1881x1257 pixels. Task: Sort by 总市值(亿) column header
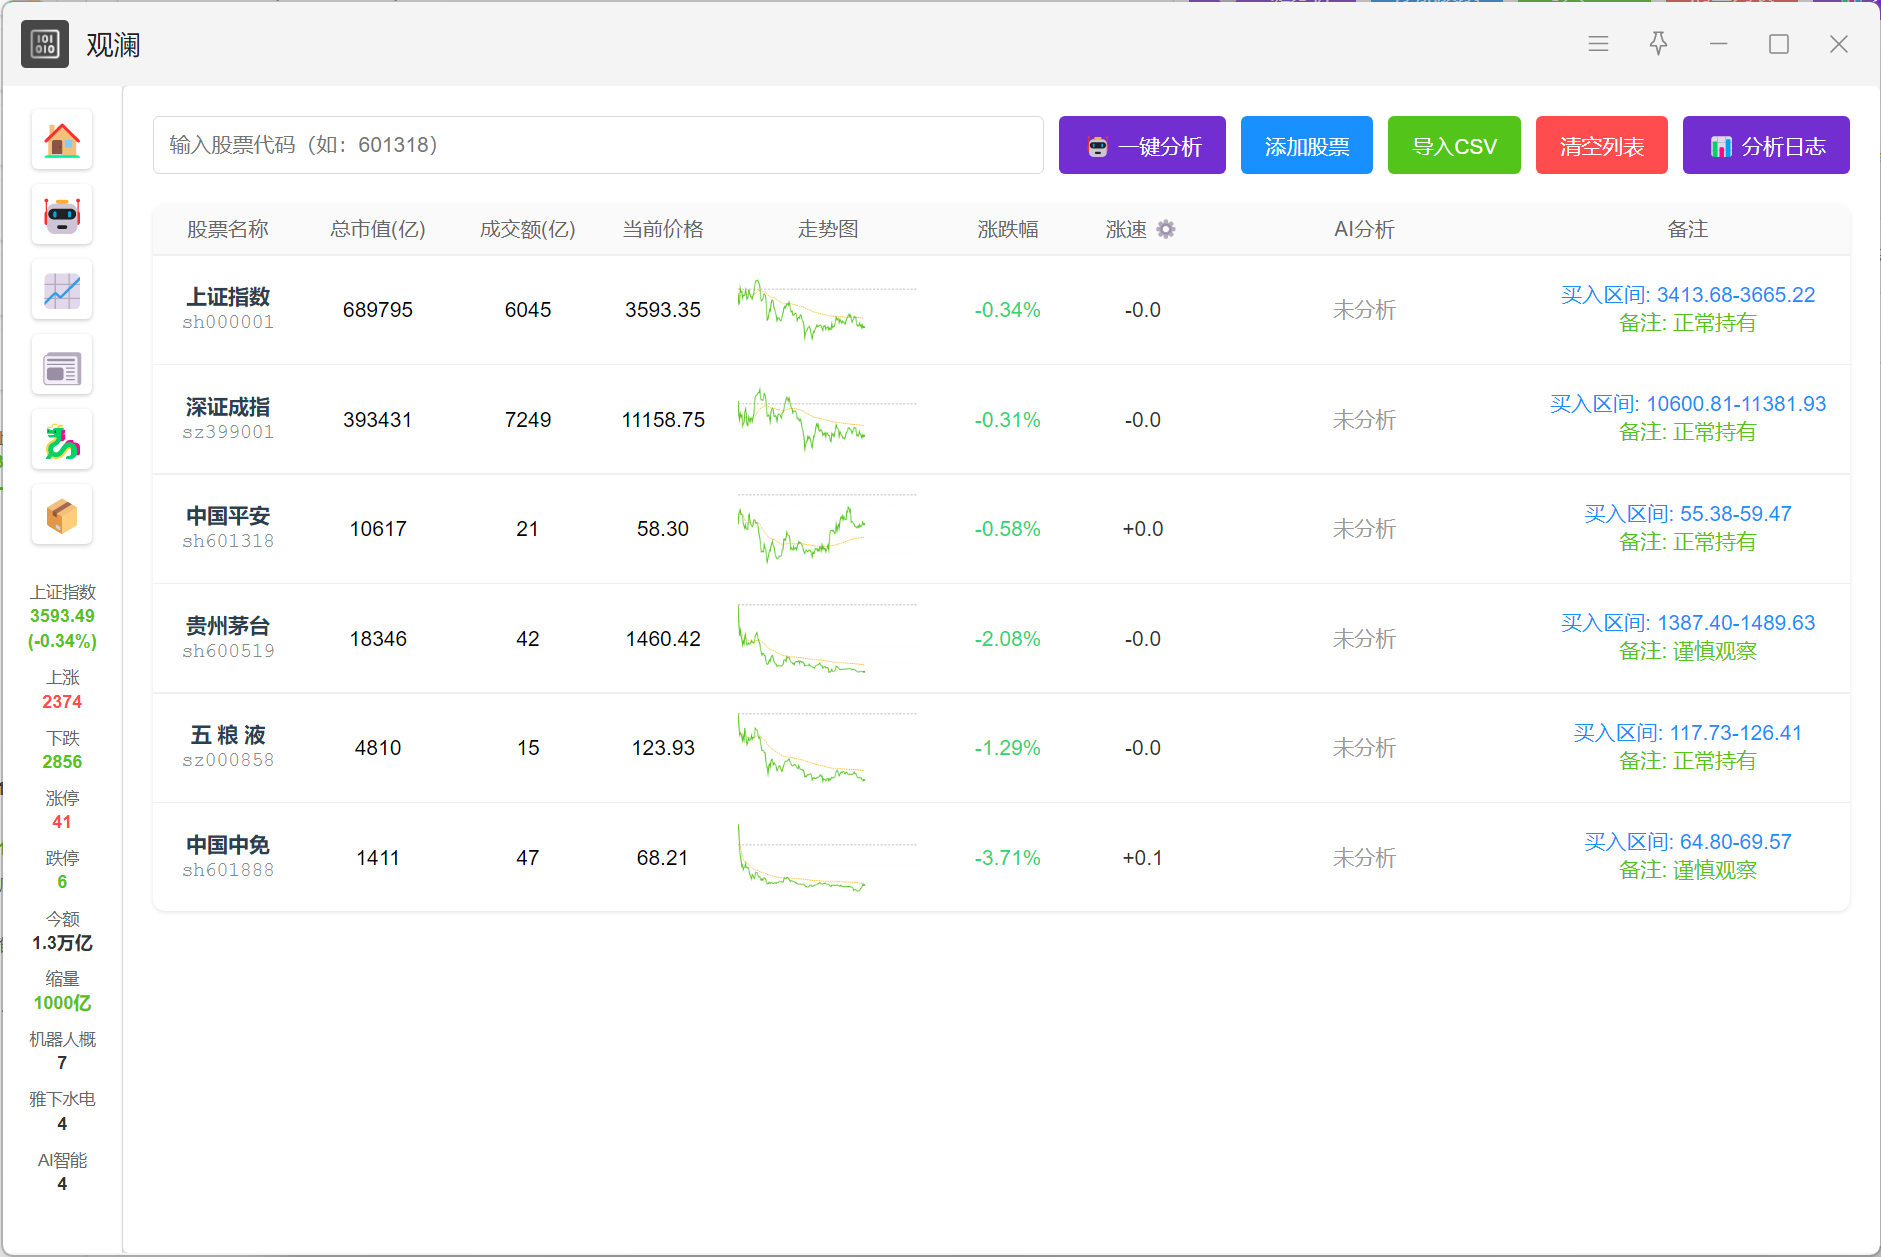[x=378, y=229]
